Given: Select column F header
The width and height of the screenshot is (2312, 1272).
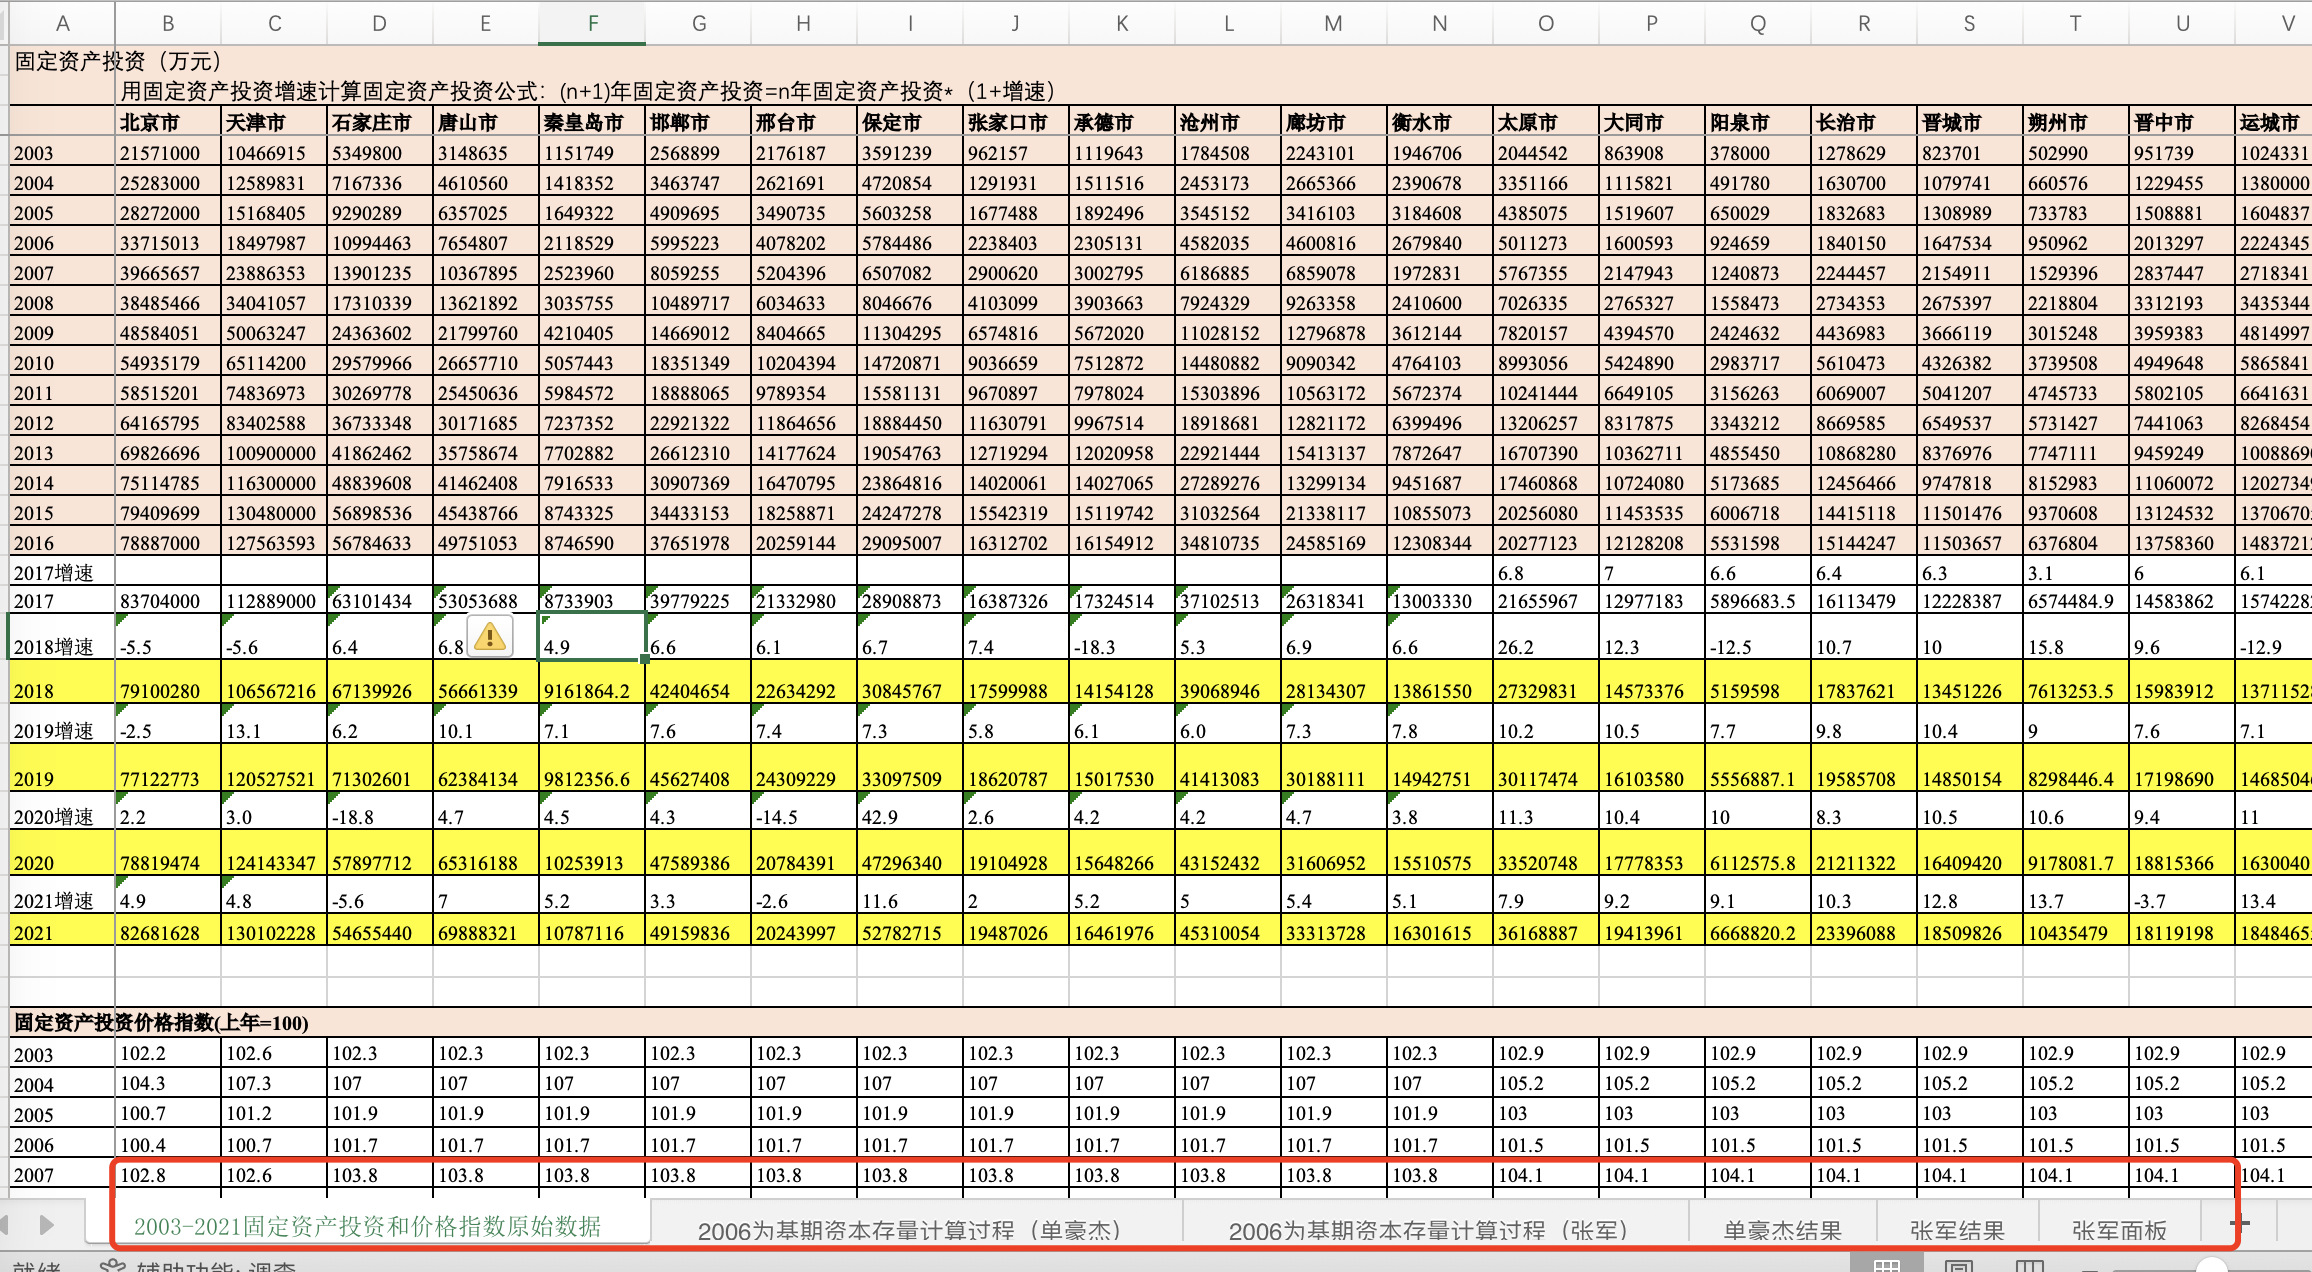Looking at the screenshot, I should (x=592, y=23).
